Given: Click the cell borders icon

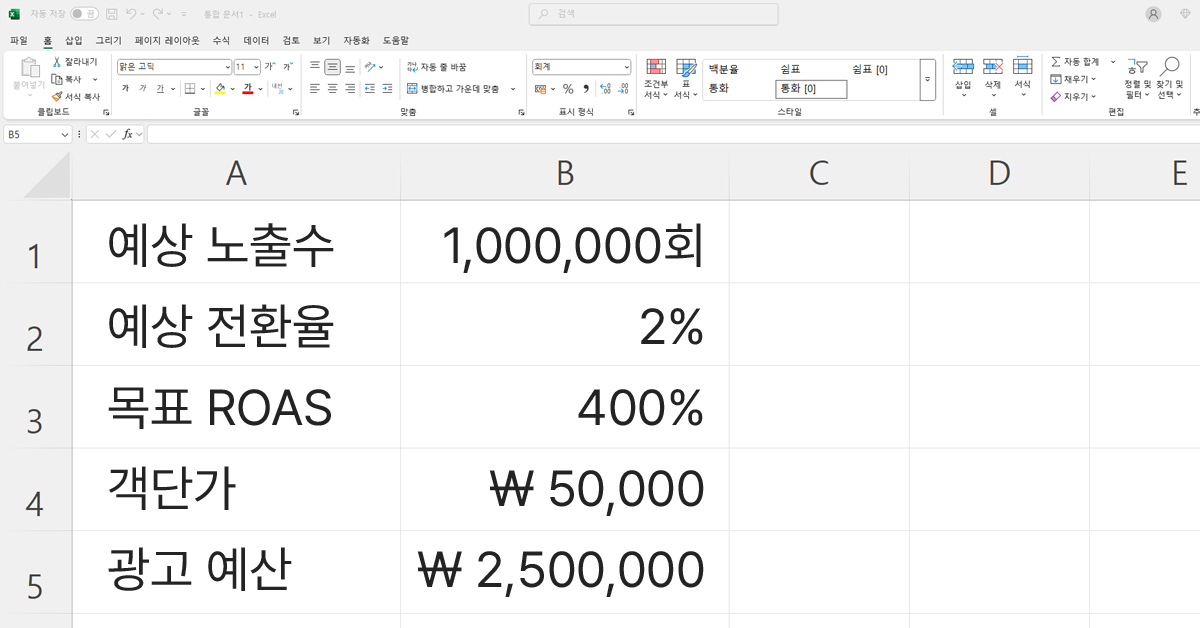Looking at the screenshot, I should (x=190, y=89).
